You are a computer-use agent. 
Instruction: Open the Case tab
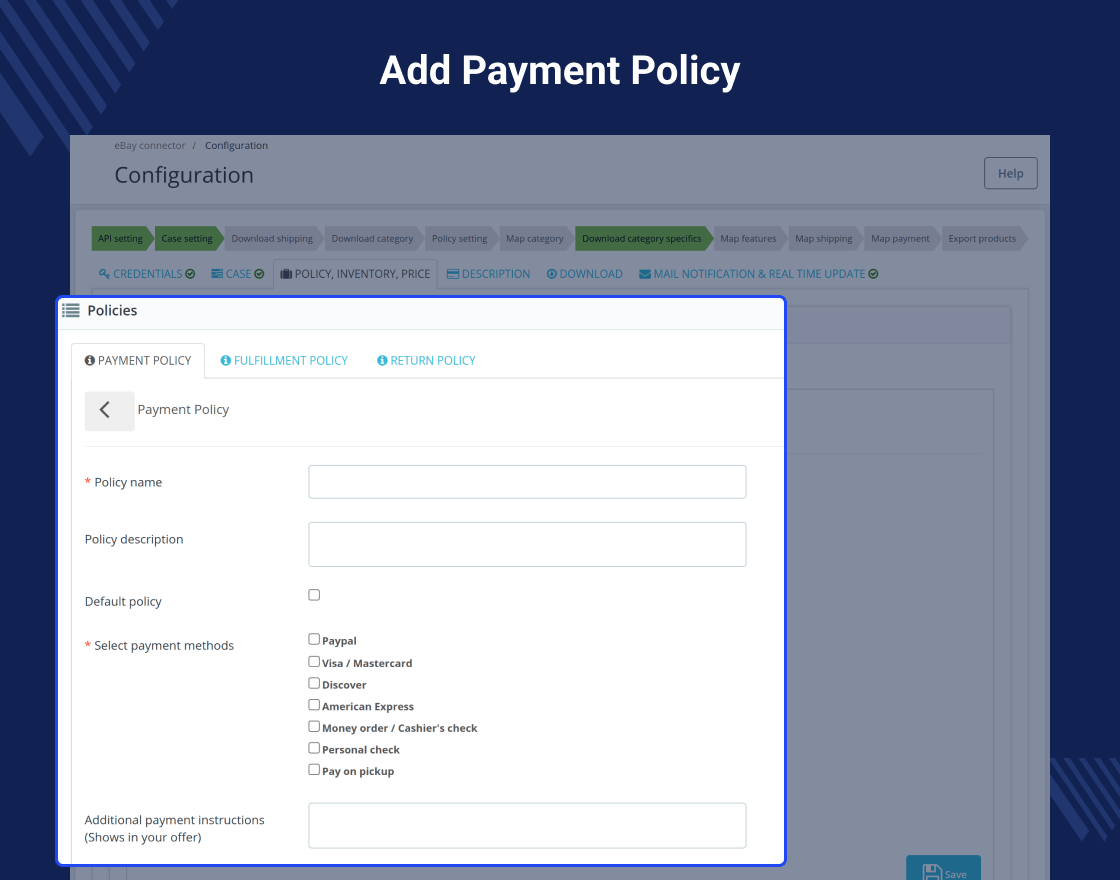pos(238,274)
